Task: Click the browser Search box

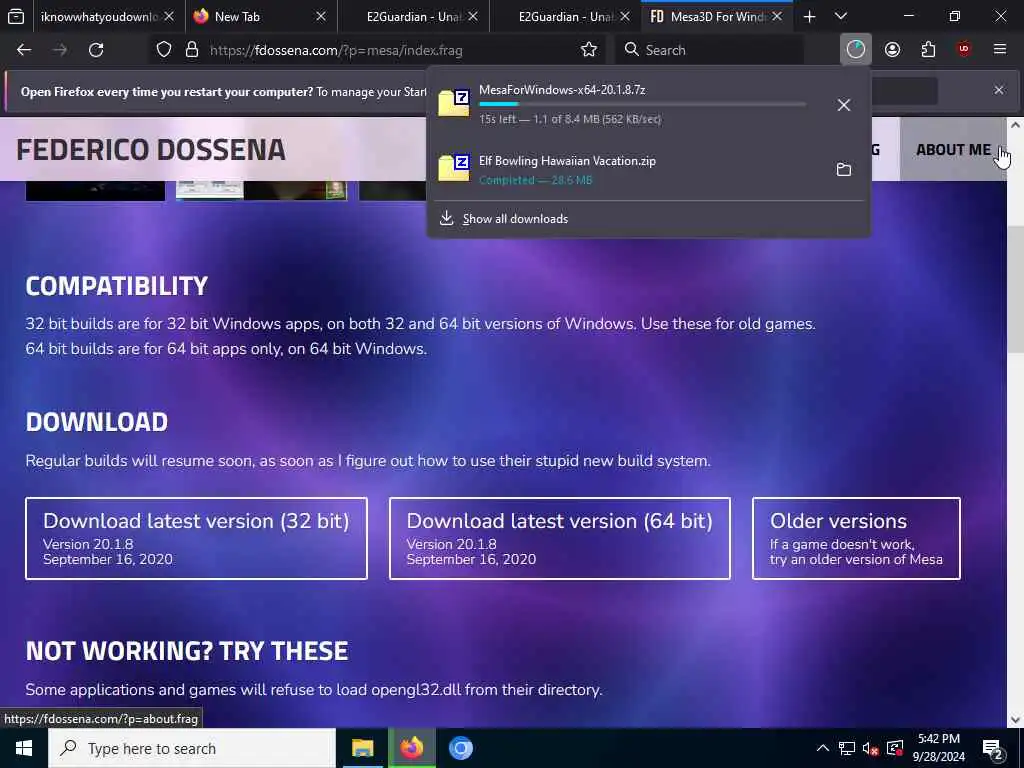Action: tap(711, 50)
